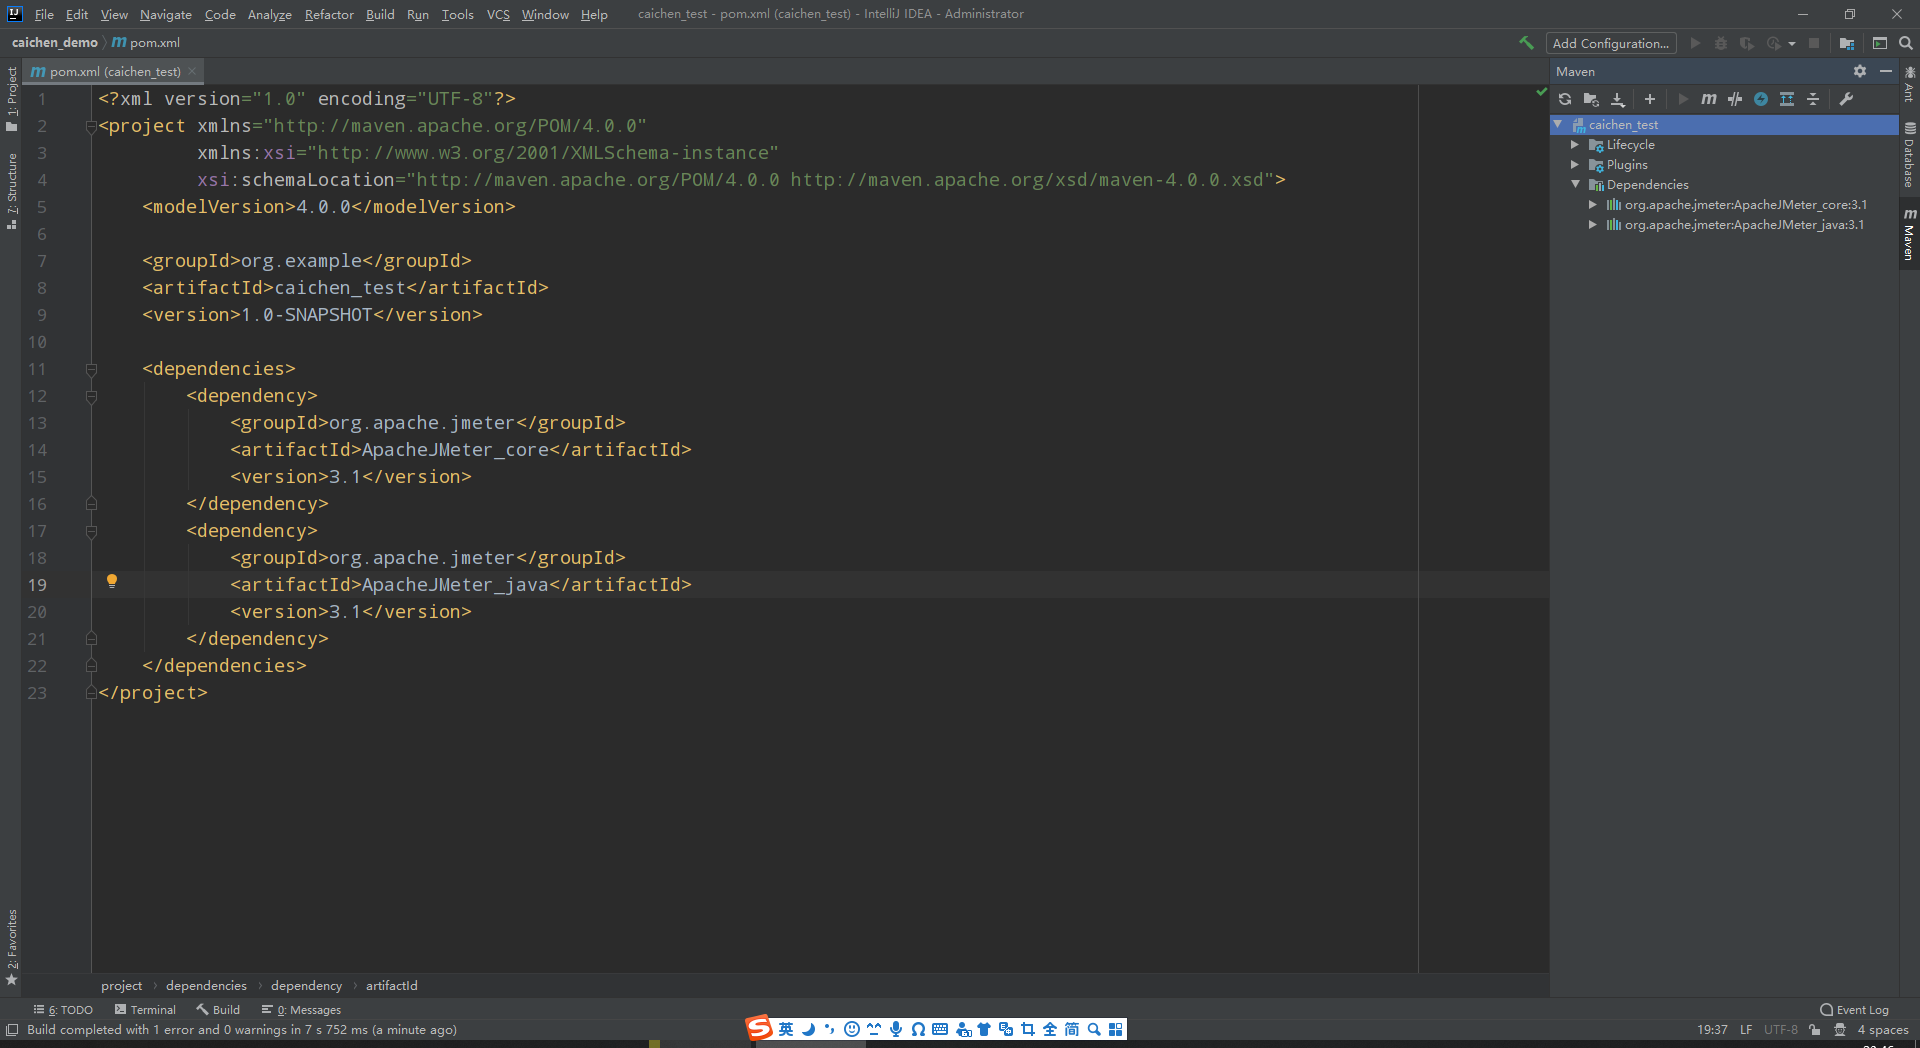This screenshot has width=1920, height=1048.
Task: Open the 6: TODO tool window
Action: (63, 1010)
